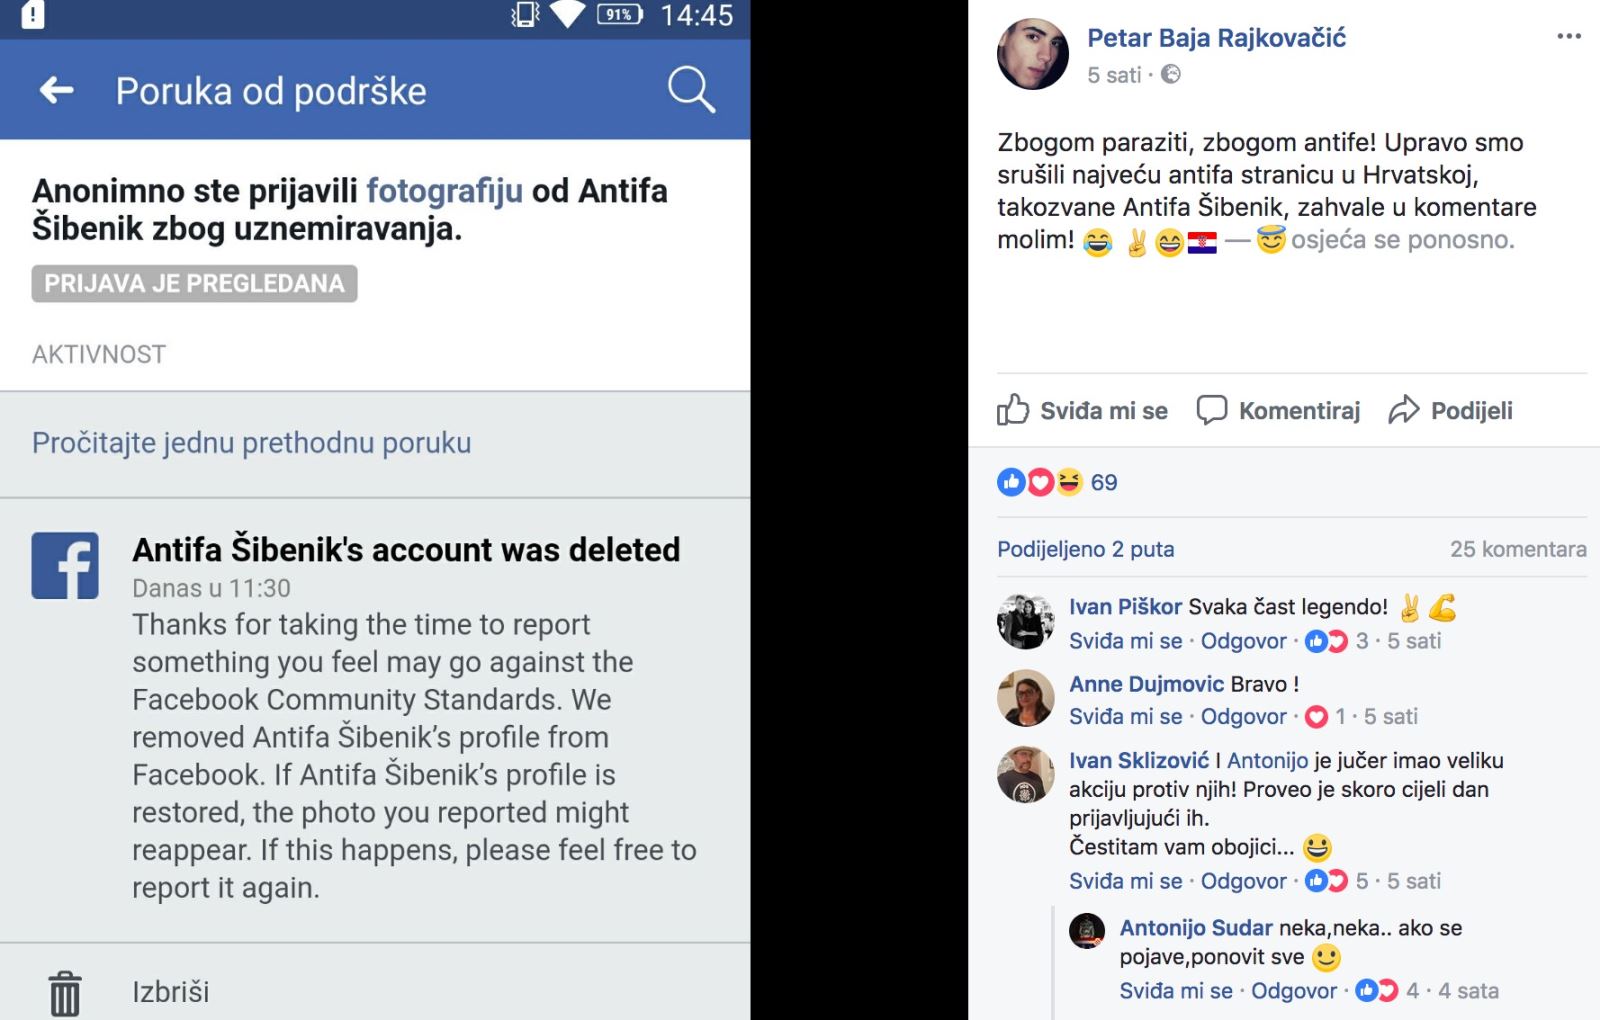
Task: Click the Podijeli share arrow icon
Action: tap(1404, 410)
